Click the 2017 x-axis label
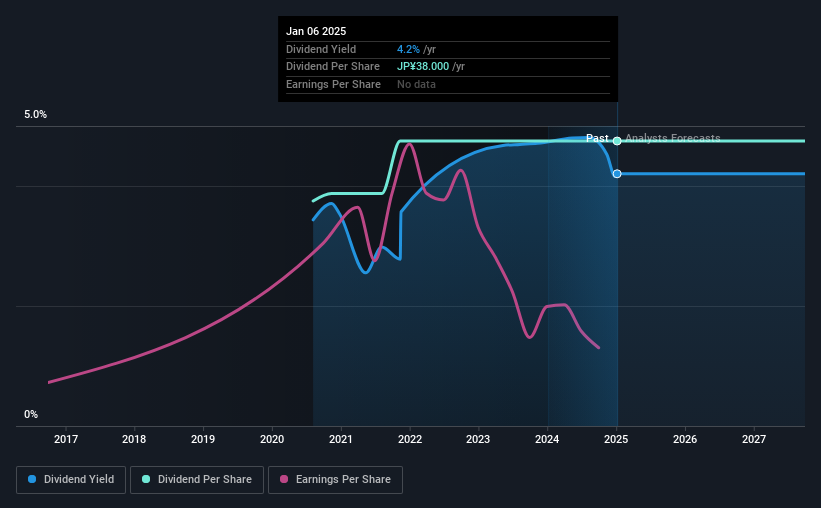Viewport: 821px width, 508px height. click(66, 439)
